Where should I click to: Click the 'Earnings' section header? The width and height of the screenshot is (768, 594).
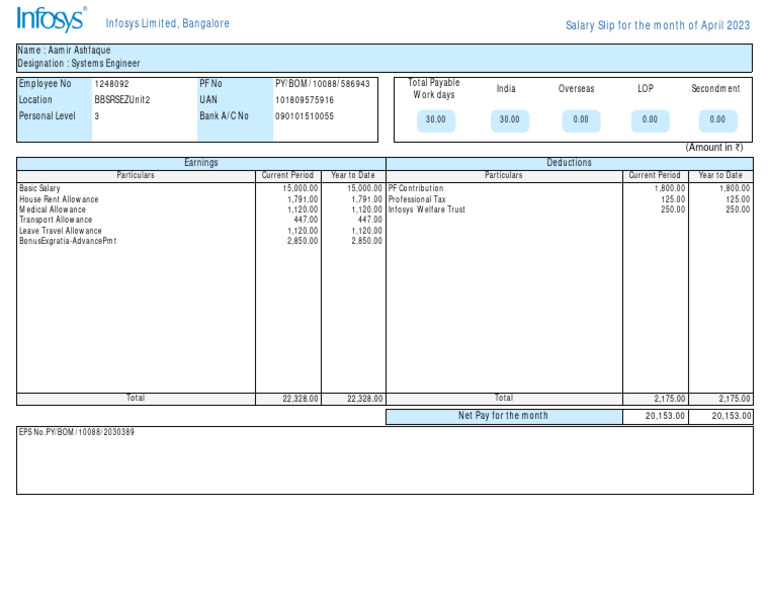pos(201,163)
